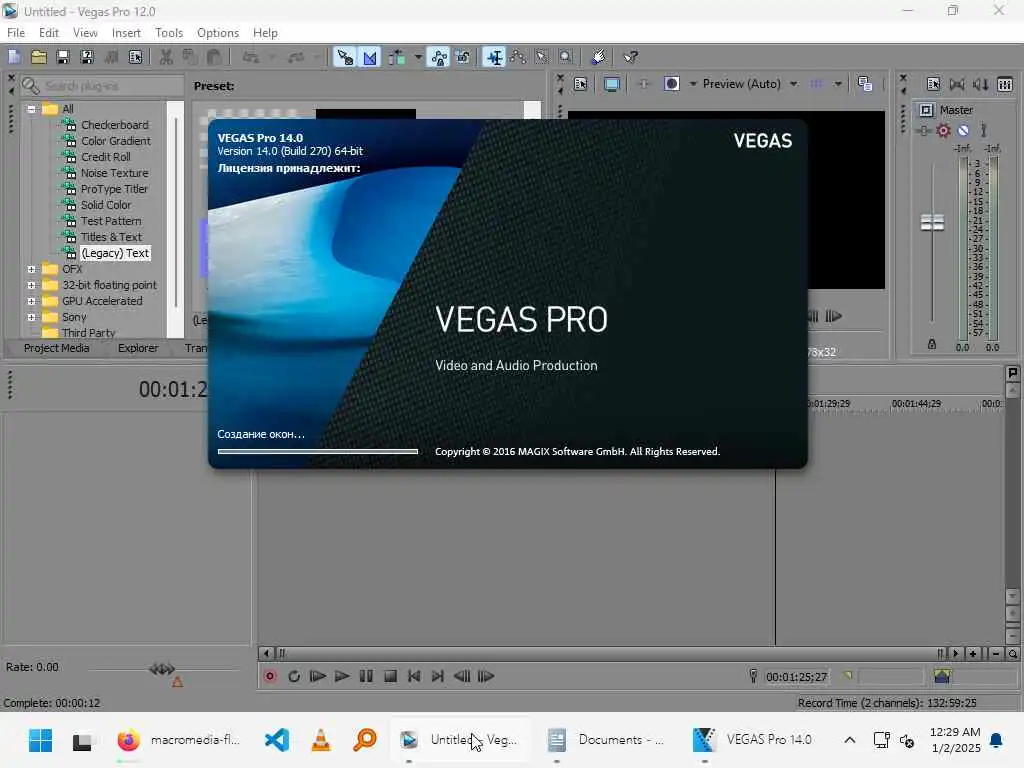
Task: Click the New project toolbar icon
Action: point(14,57)
